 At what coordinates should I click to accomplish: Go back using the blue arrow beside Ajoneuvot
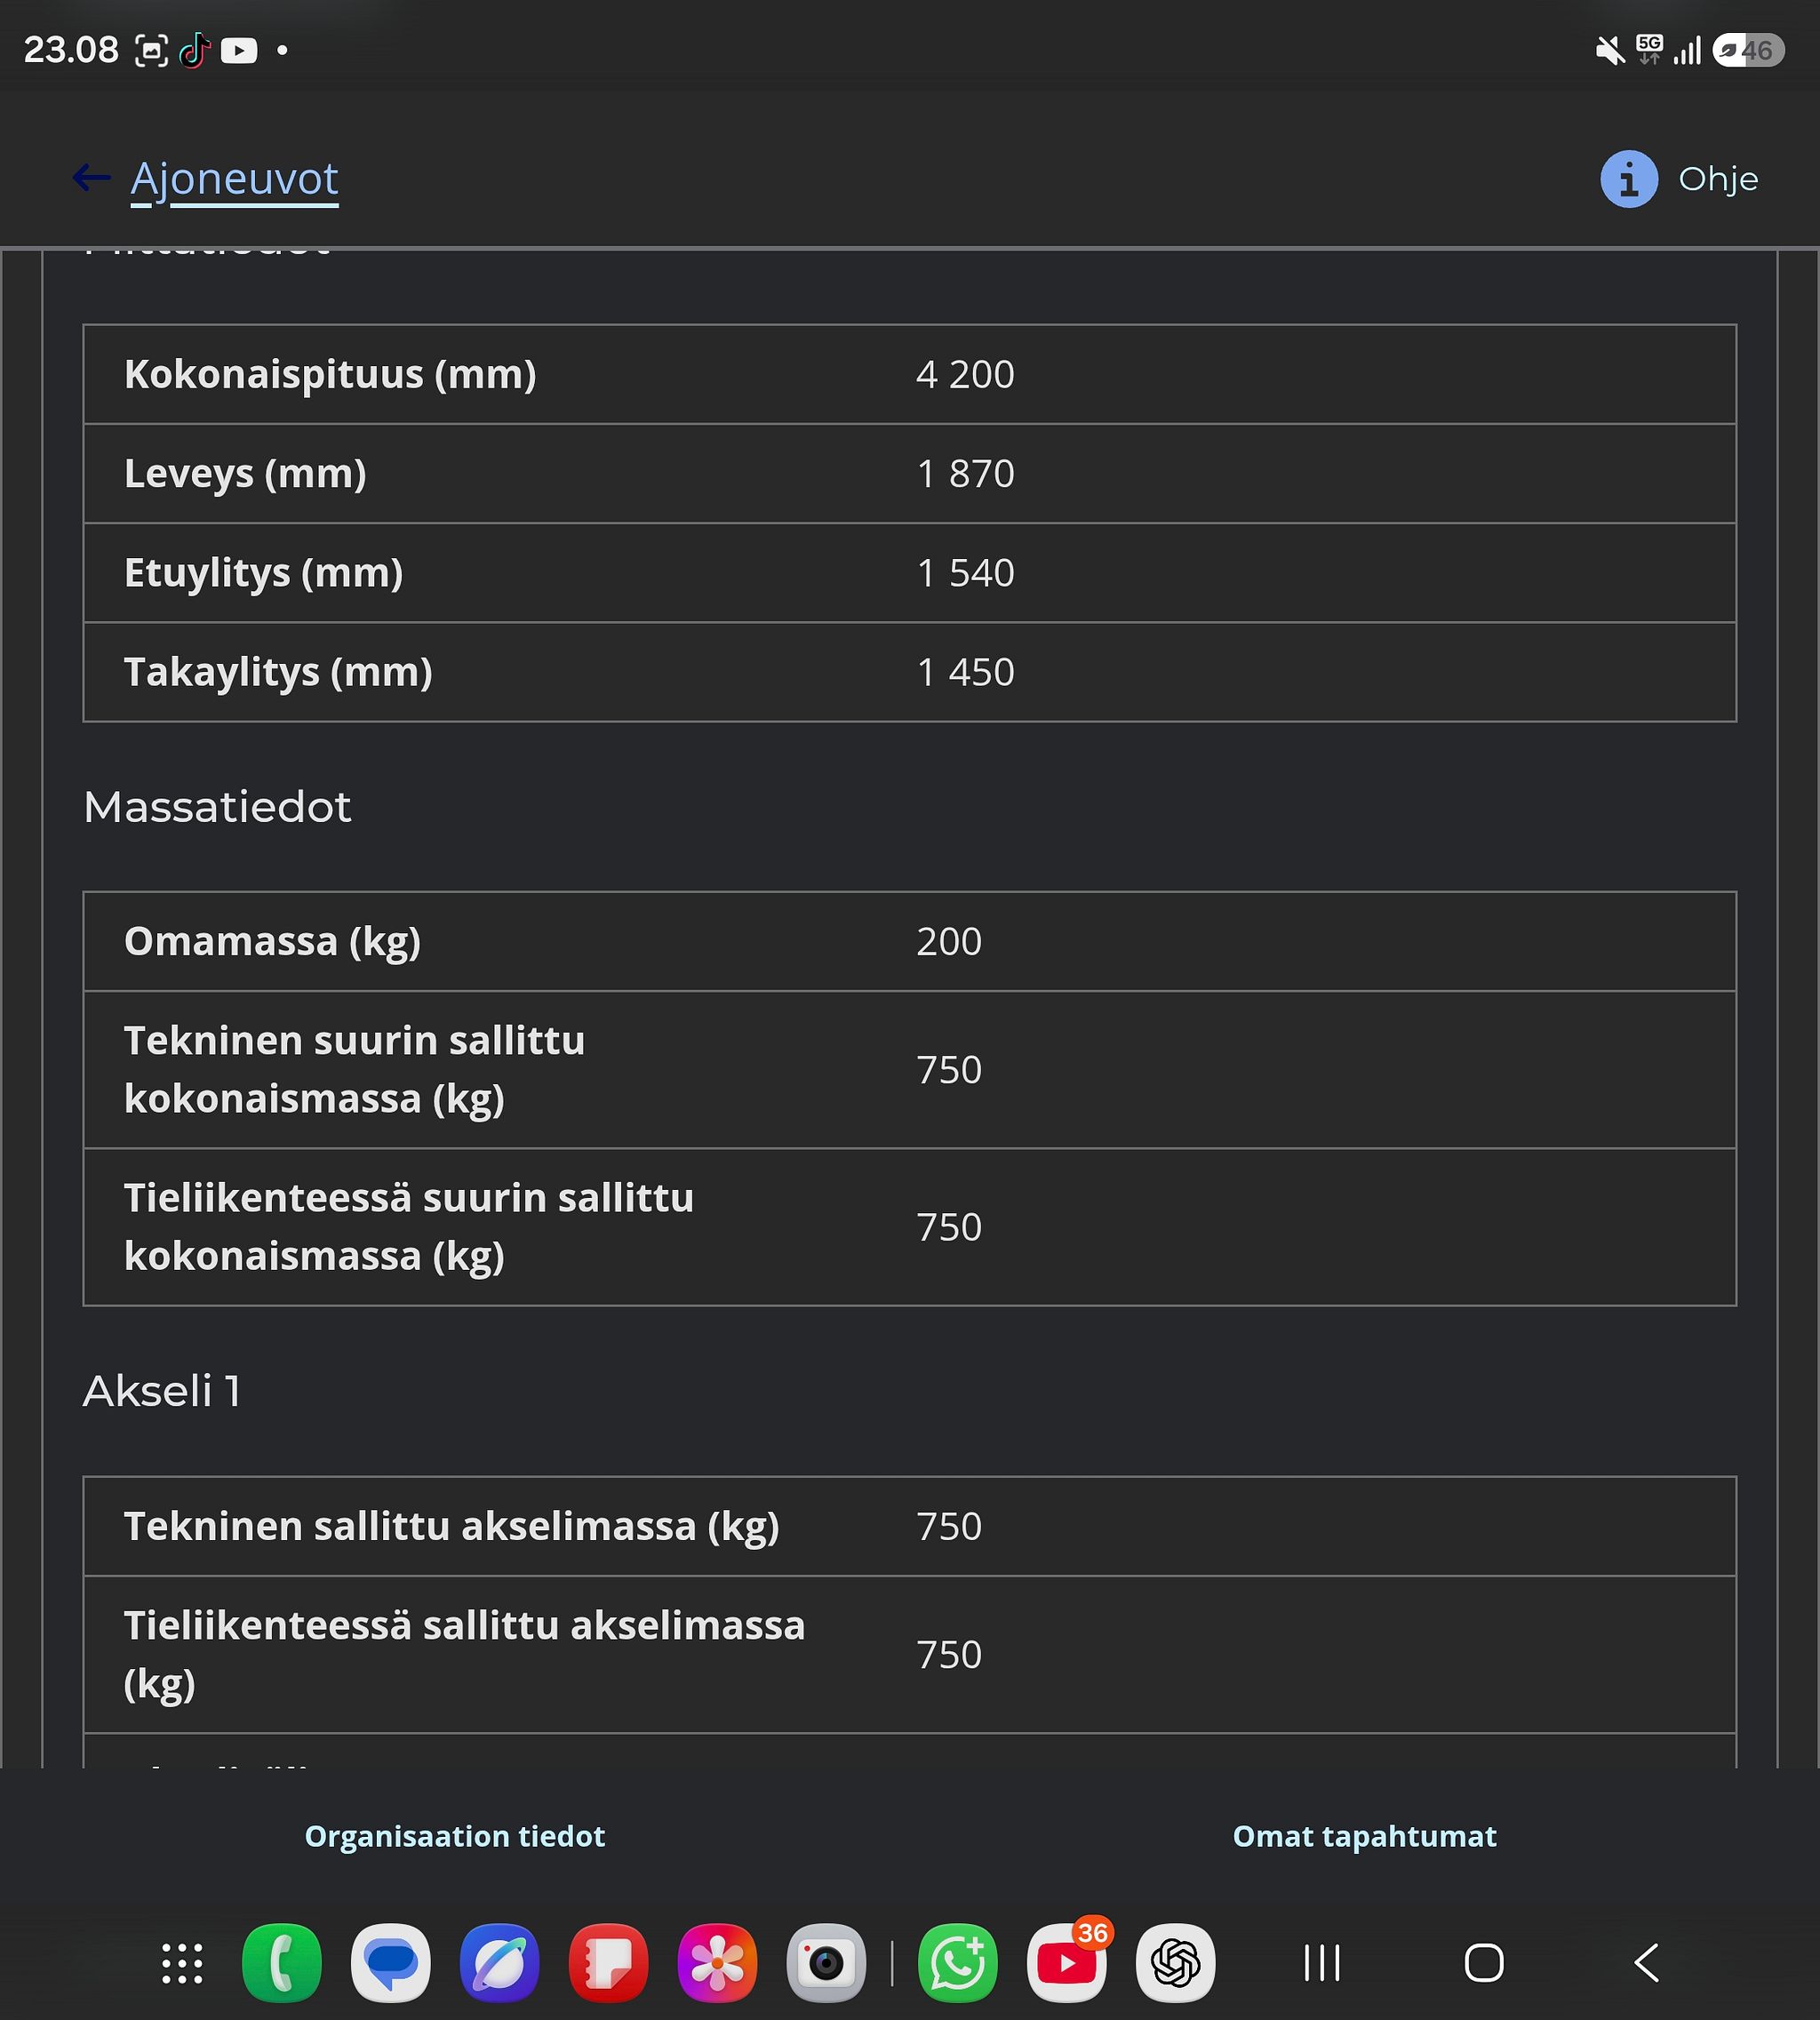coord(91,178)
